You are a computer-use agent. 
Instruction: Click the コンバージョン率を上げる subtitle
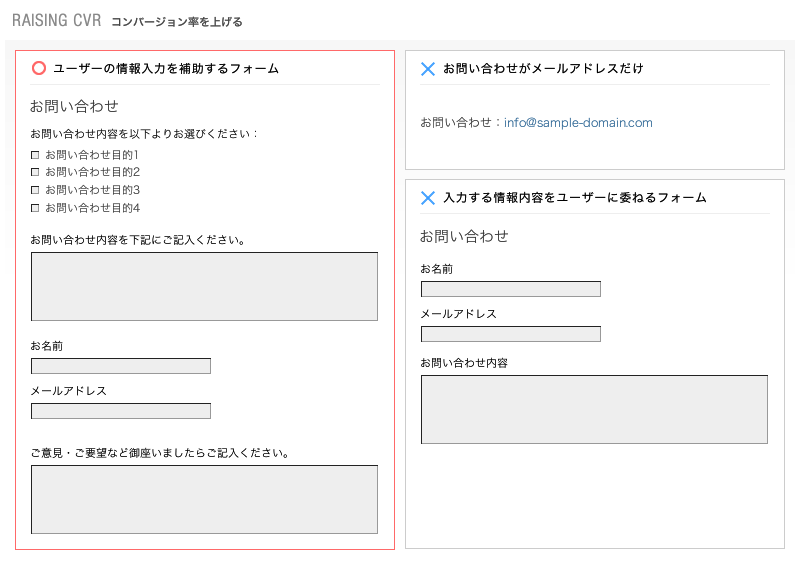177,22
